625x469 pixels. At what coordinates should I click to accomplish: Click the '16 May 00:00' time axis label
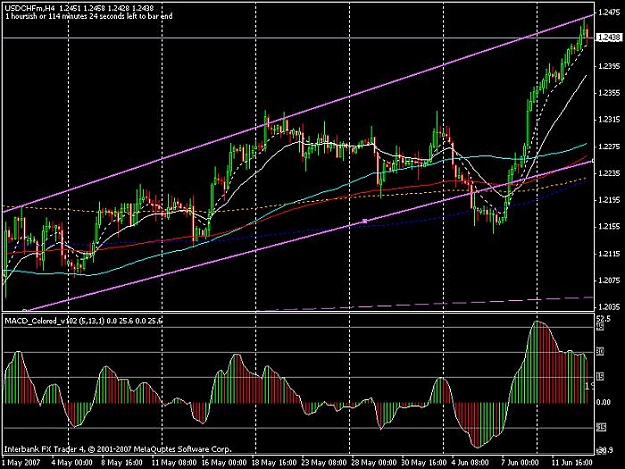click(224, 463)
